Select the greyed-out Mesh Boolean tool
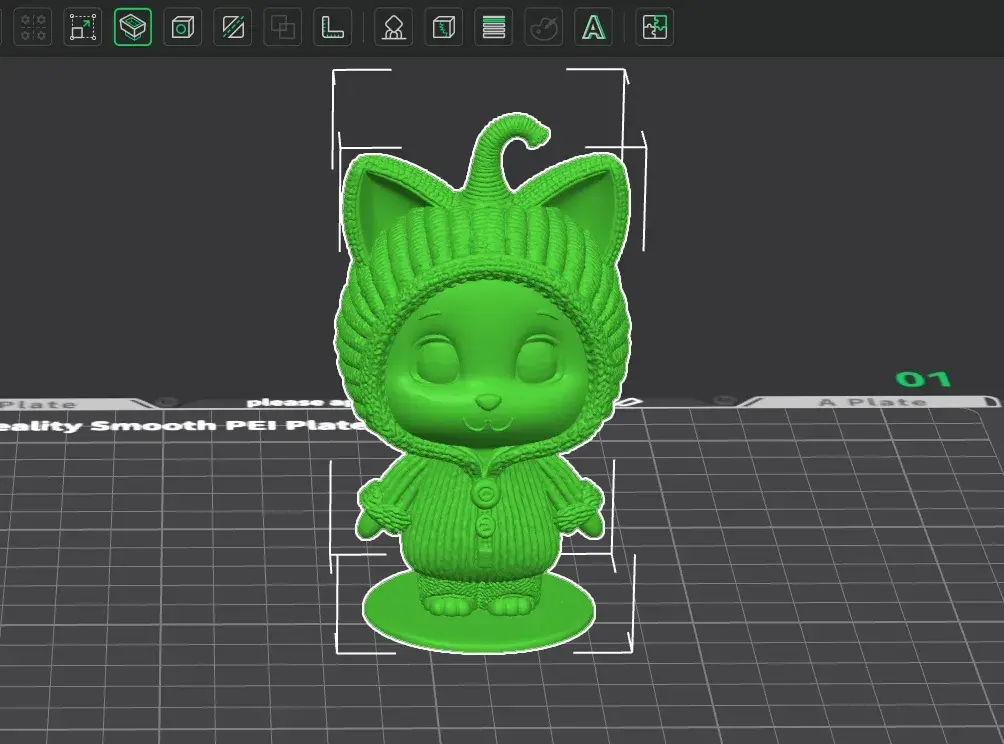Image resolution: width=1004 pixels, height=744 pixels. 282,28
